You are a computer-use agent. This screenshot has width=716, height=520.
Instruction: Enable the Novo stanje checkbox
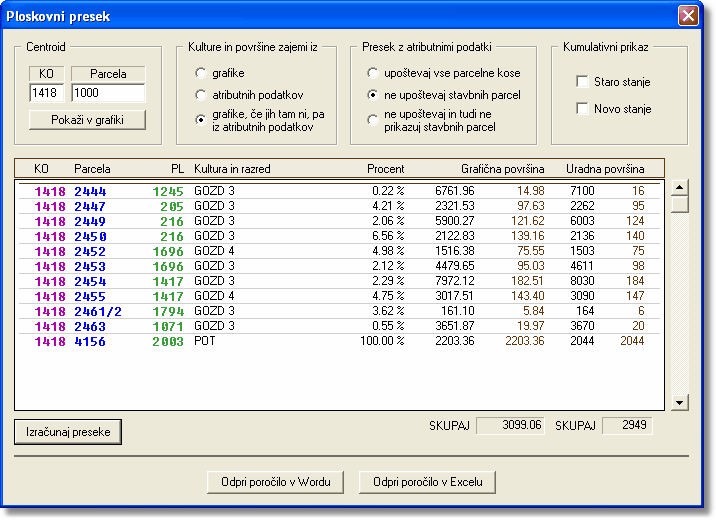pos(583,108)
